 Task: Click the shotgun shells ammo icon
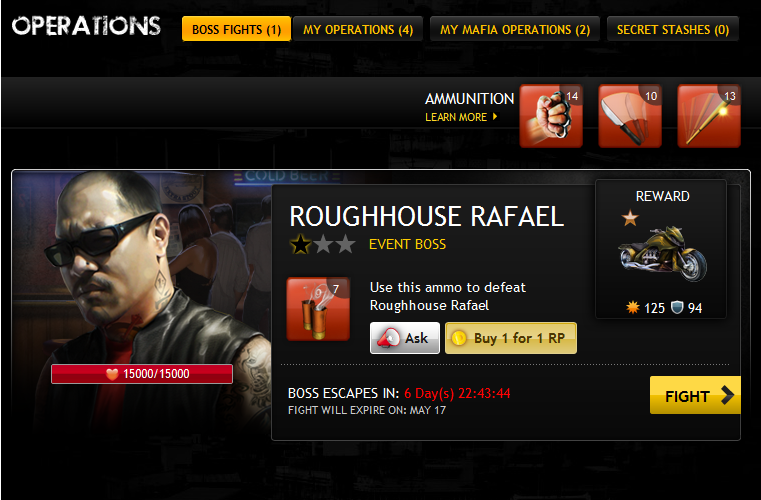[318, 309]
